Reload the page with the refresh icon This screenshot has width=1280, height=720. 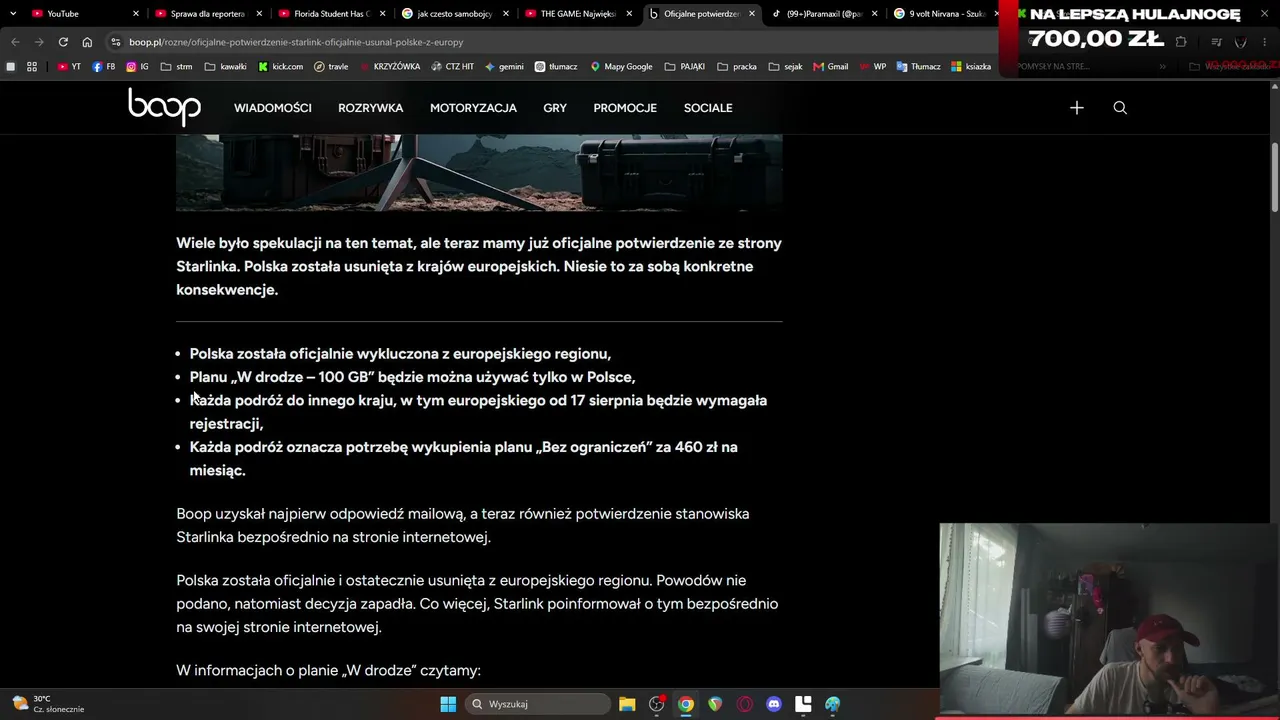[x=63, y=42]
